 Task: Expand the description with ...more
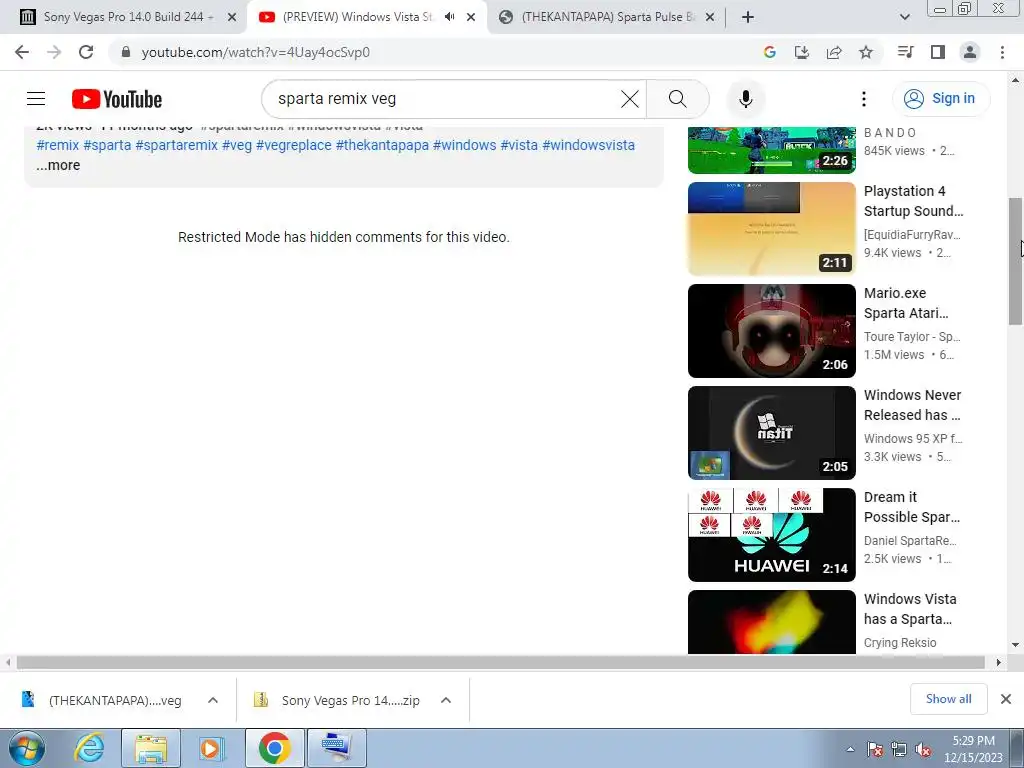tap(58, 165)
